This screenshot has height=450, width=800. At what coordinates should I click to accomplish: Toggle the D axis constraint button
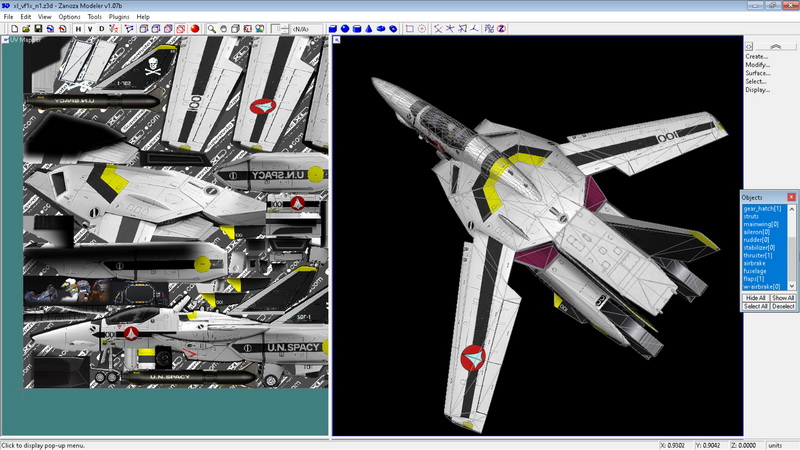tap(102, 29)
